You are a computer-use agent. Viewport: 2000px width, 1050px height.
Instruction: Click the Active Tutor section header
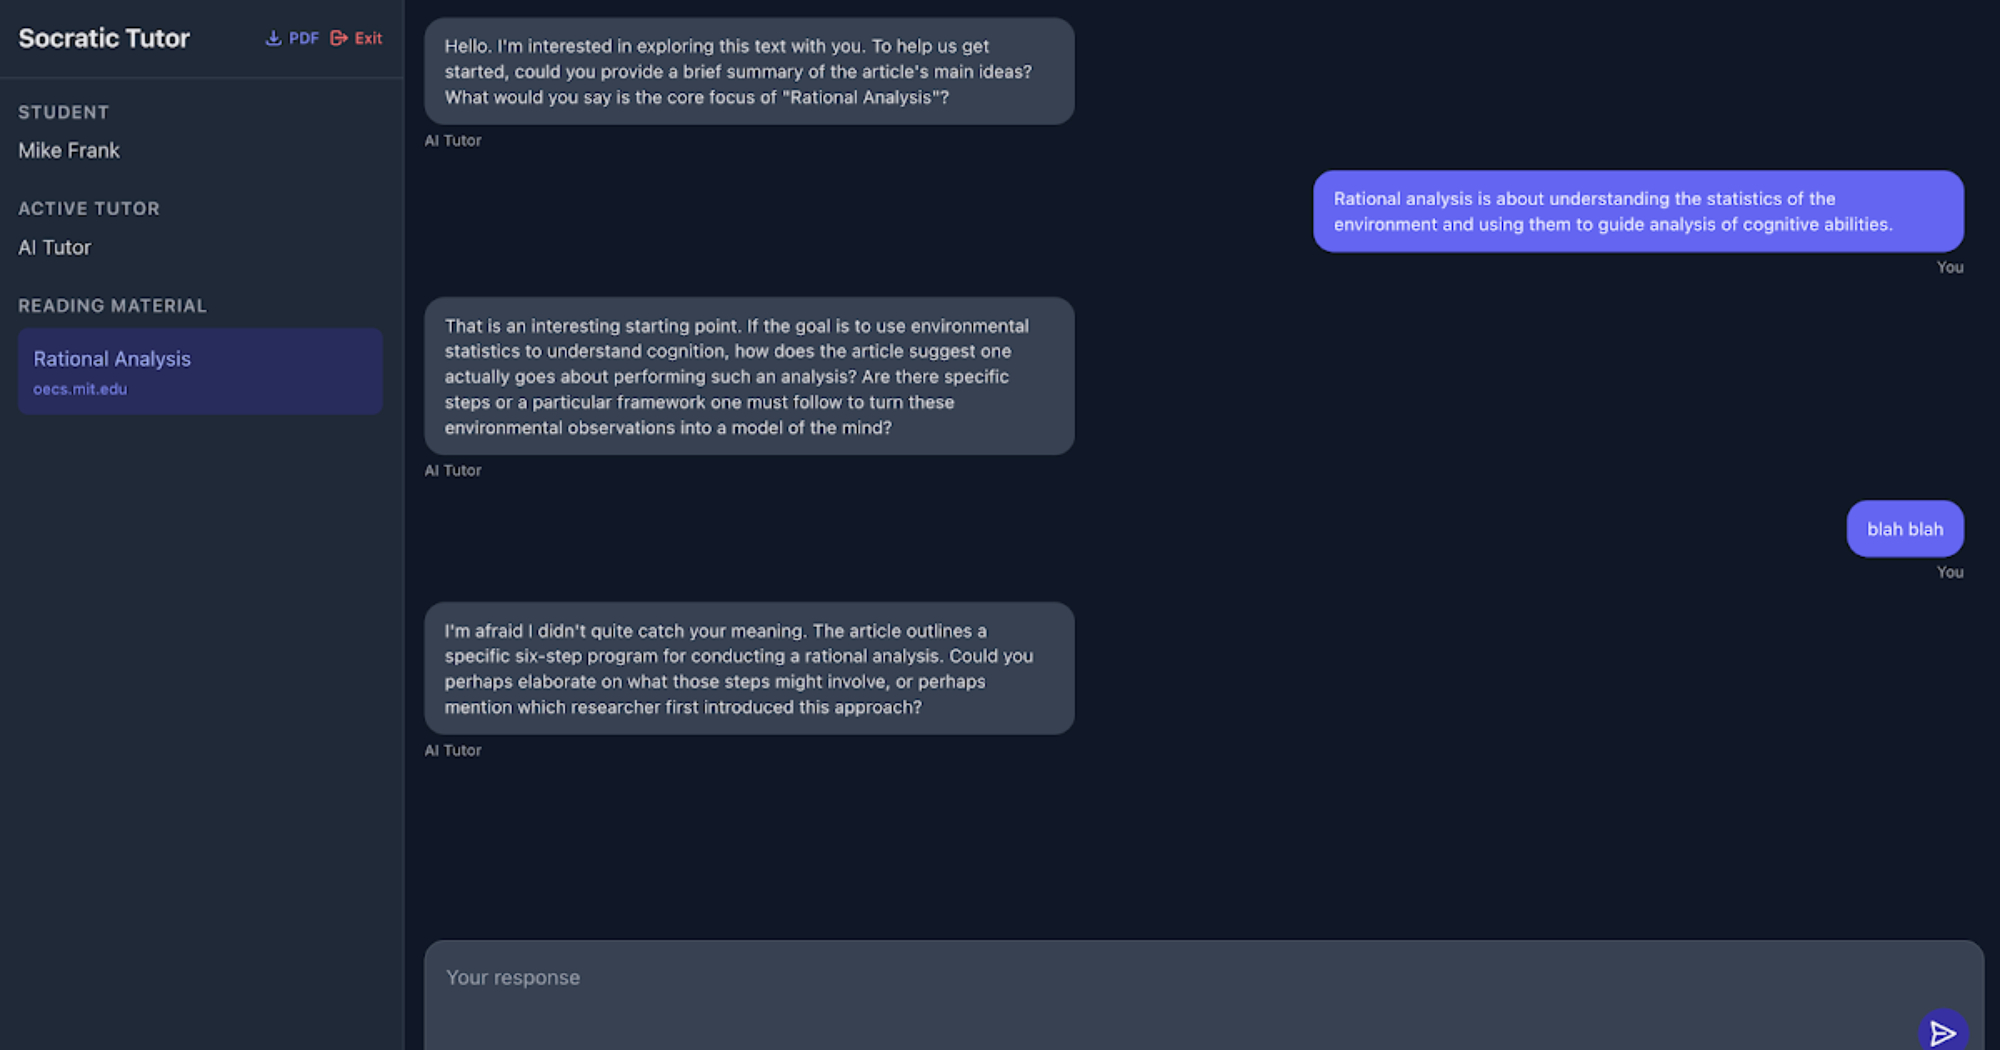click(x=89, y=208)
